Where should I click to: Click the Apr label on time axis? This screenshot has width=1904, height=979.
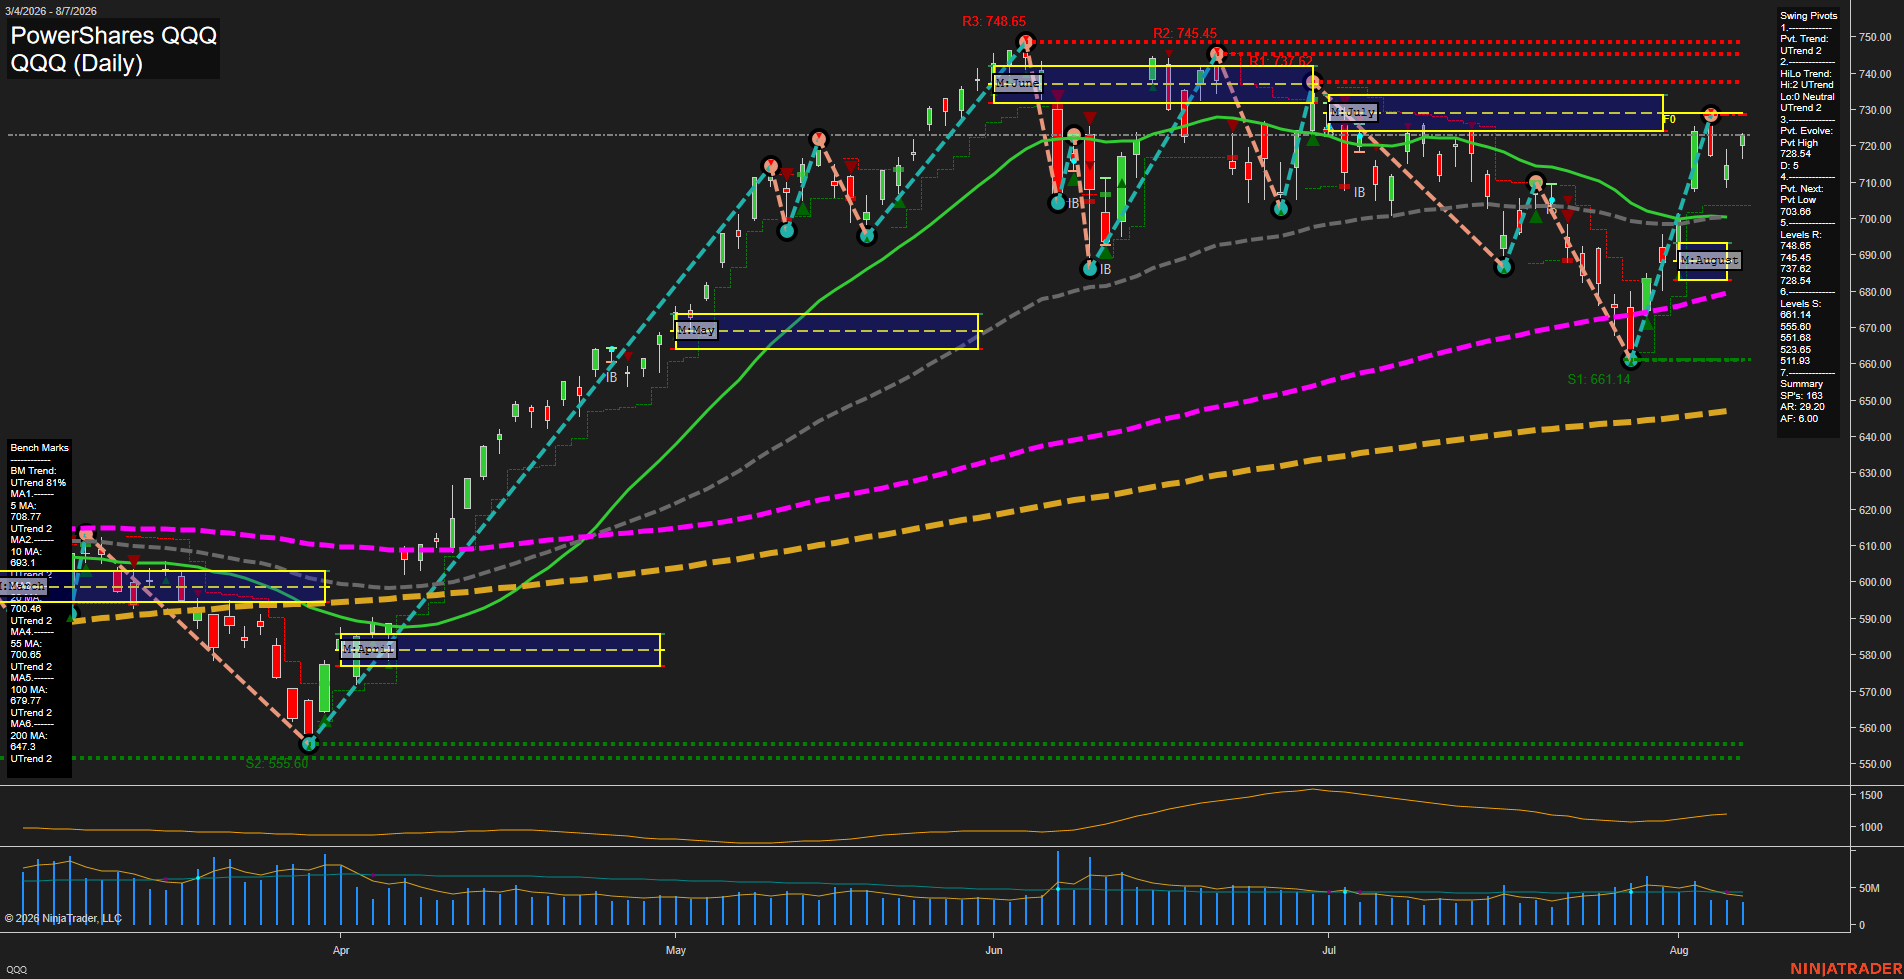pos(341,950)
